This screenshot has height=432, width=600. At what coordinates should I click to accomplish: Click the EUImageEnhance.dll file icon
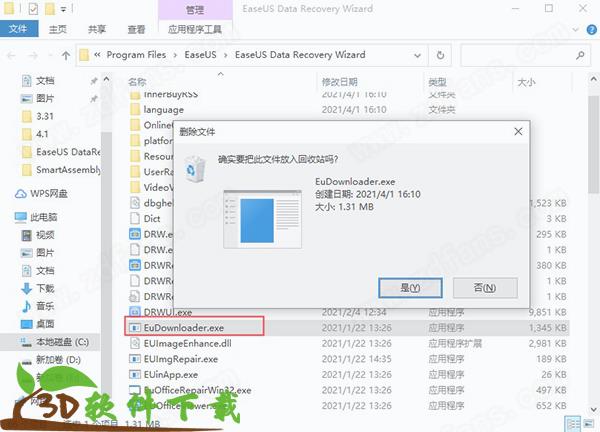[135, 344]
